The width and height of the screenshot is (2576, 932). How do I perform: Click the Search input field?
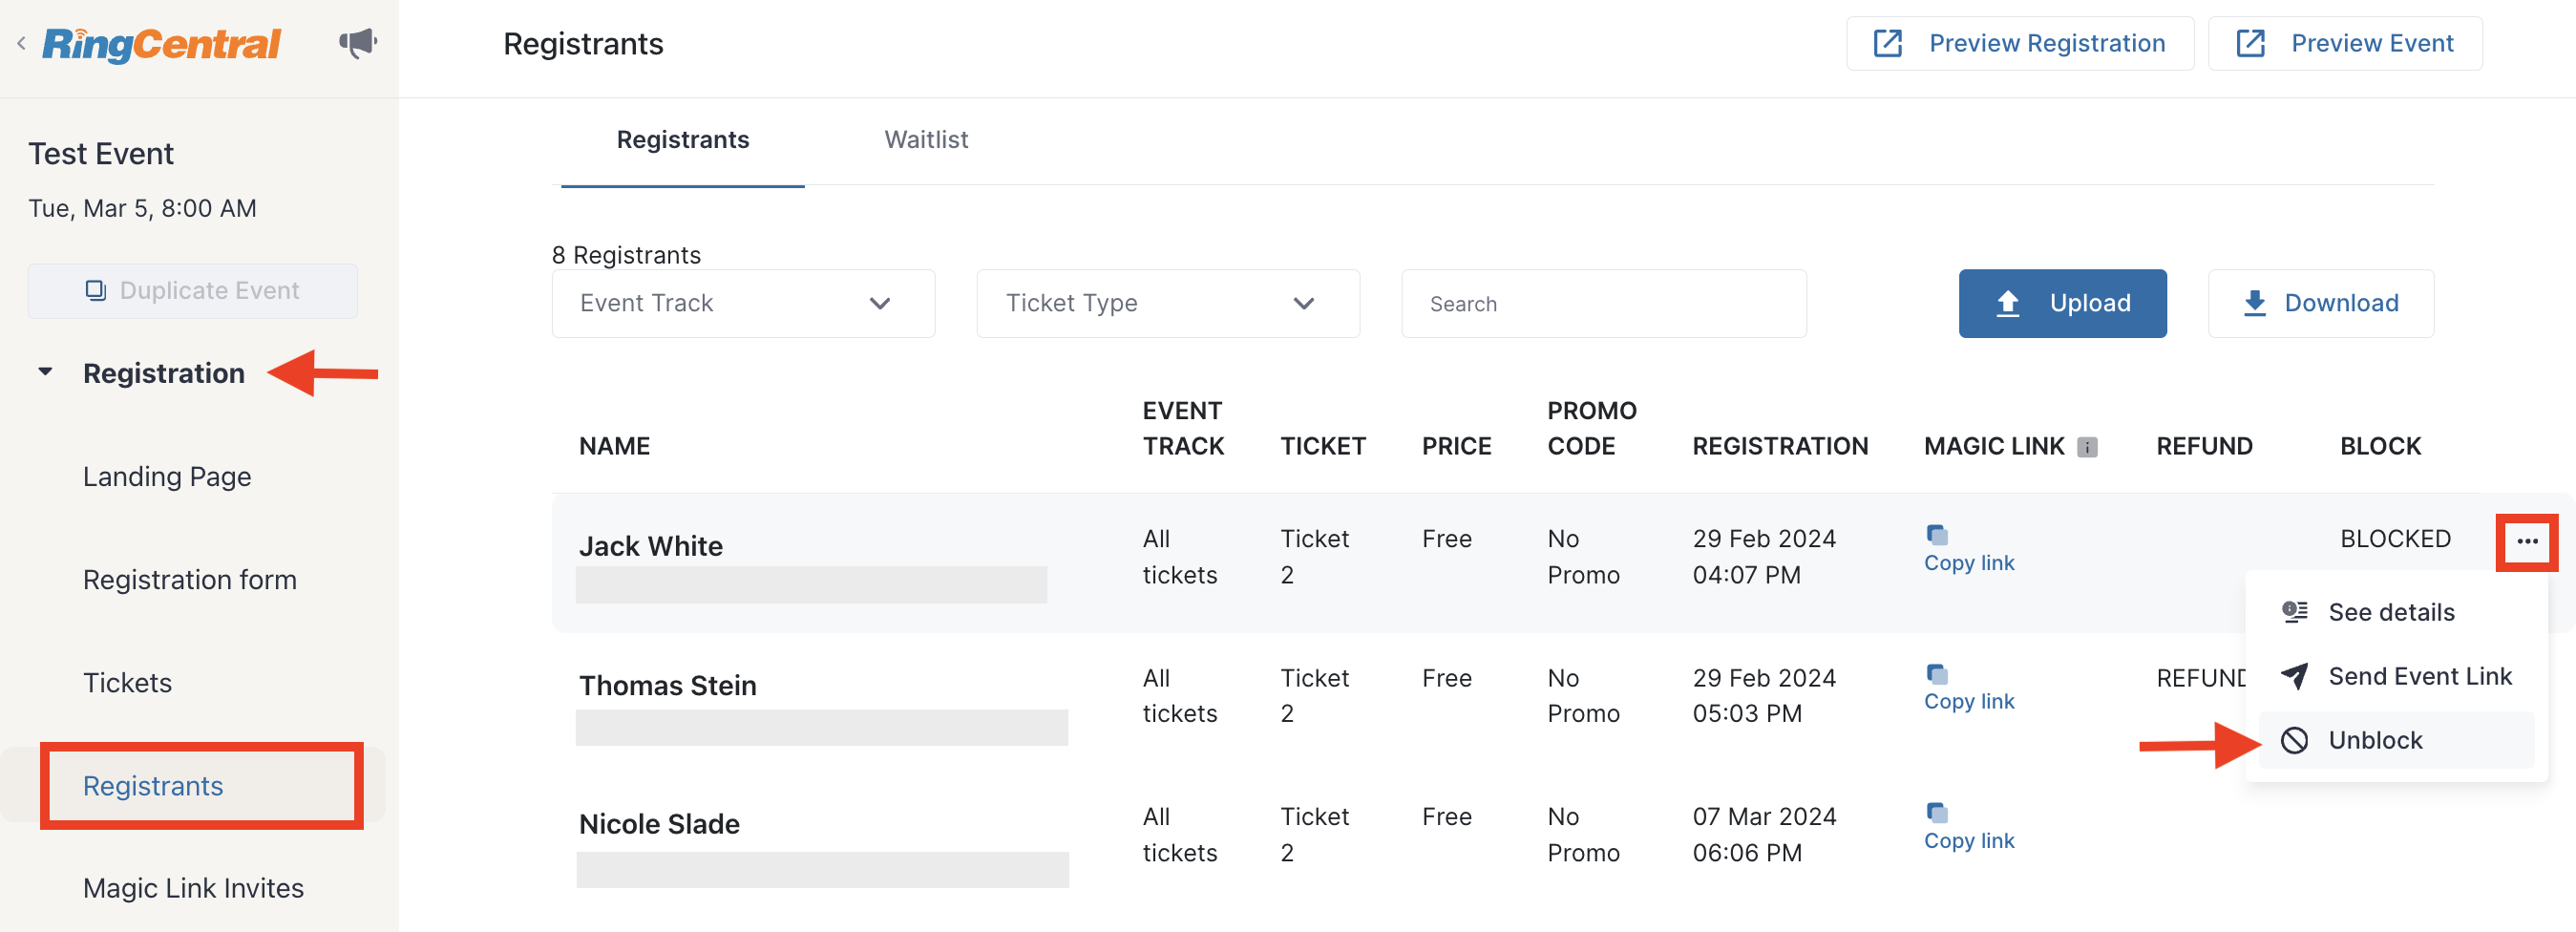[1603, 303]
